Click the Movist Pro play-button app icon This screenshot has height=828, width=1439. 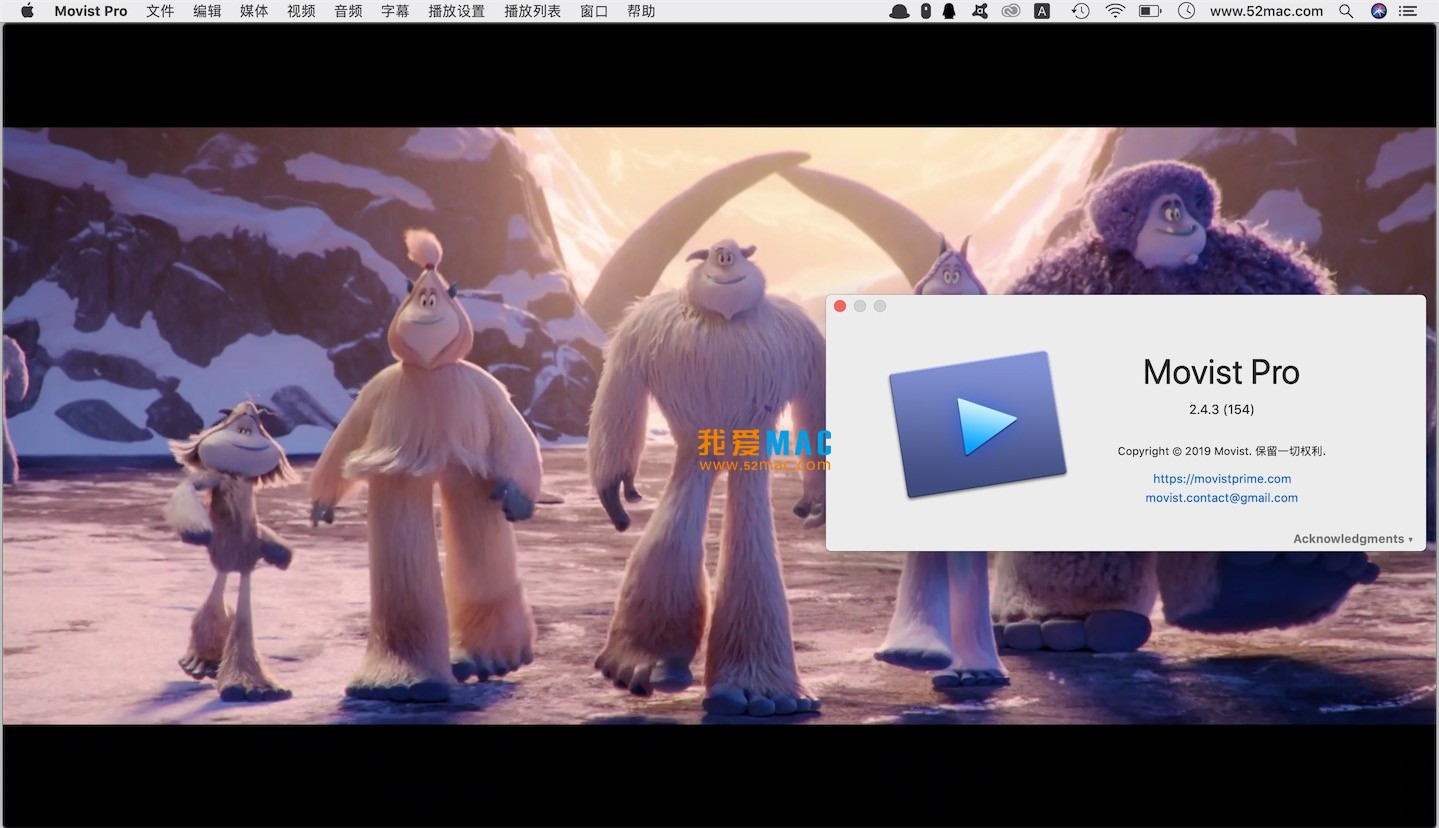coord(977,423)
